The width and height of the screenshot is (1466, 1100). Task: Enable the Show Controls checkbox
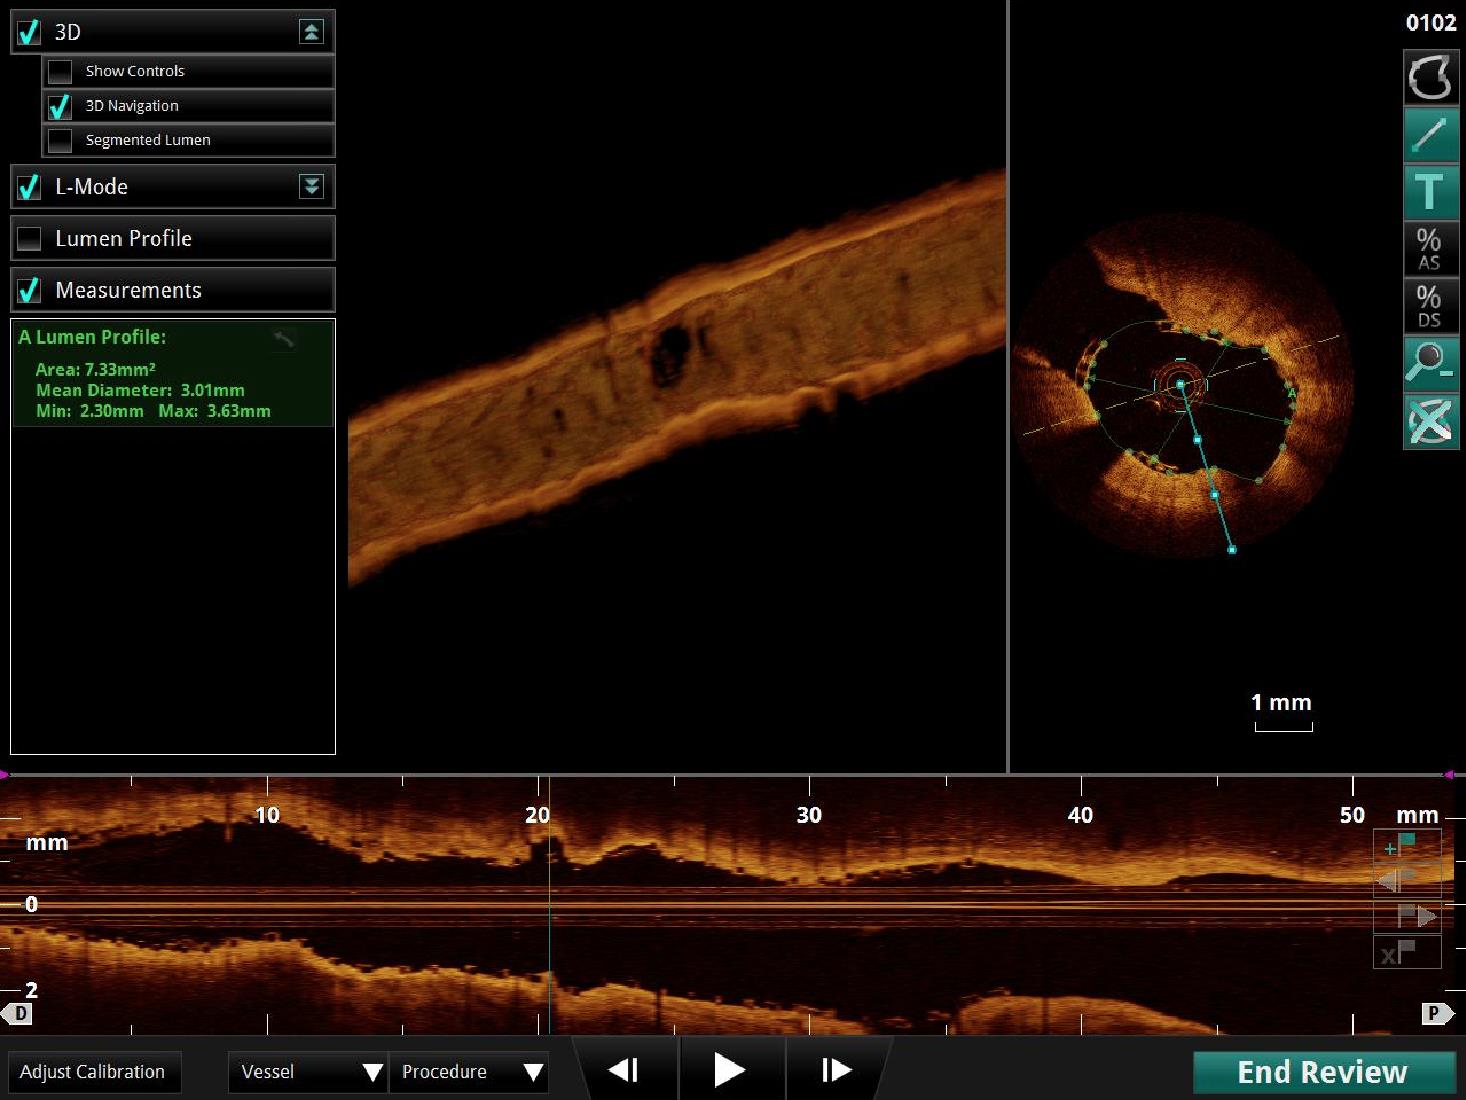pyautogui.click(x=61, y=72)
